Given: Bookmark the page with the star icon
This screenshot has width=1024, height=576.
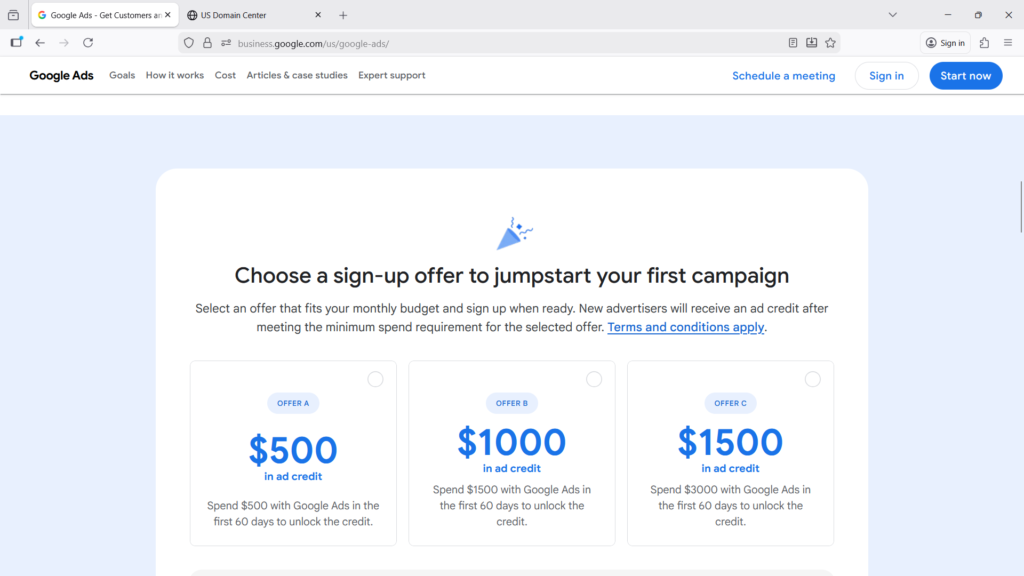Looking at the screenshot, I should point(830,43).
